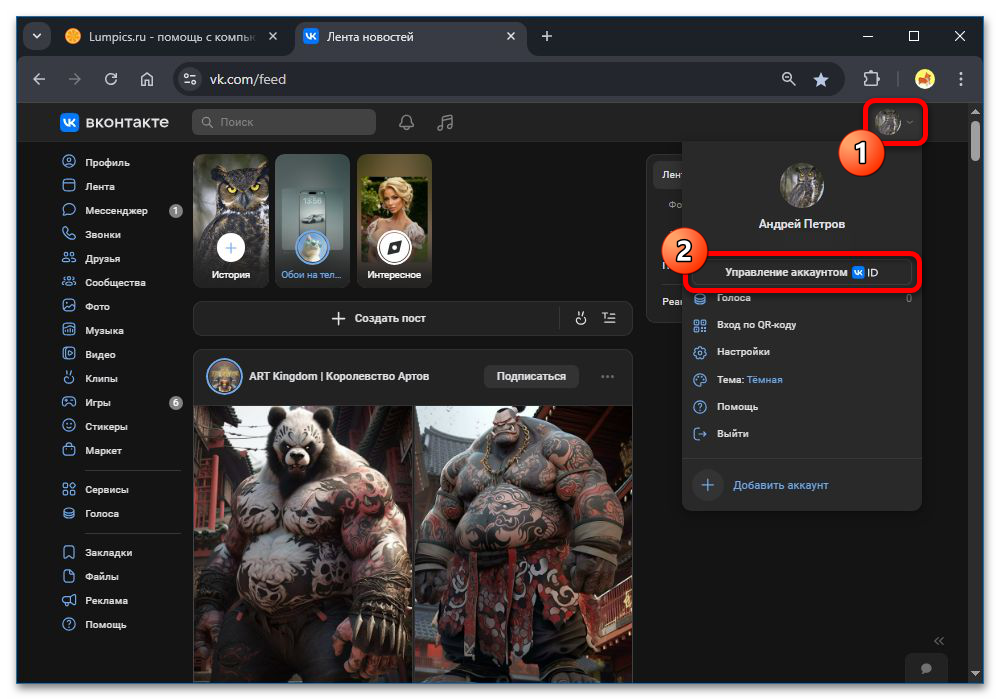Image resolution: width=1000 pixels, height=700 pixels.
Task: Open a new browser tab
Action: [x=547, y=36]
